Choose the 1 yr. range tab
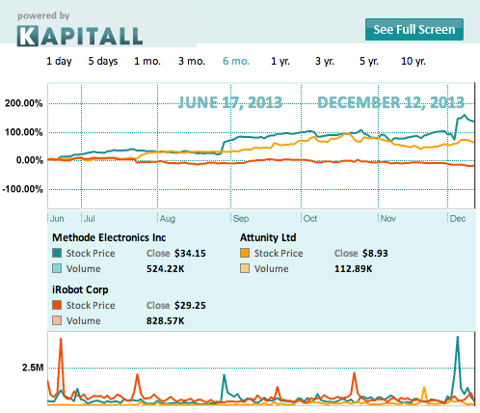The image size is (480, 413). [x=280, y=61]
